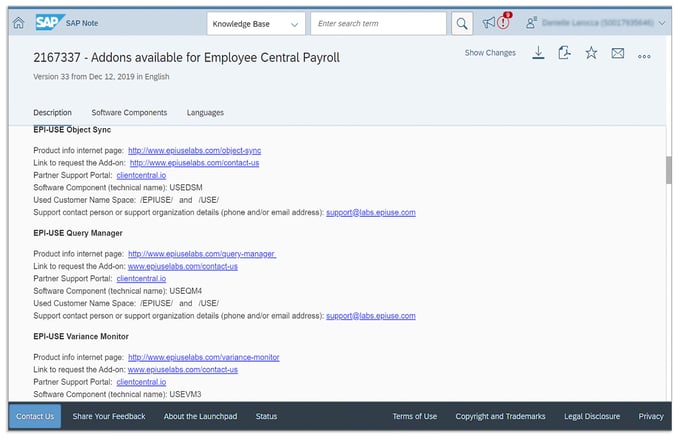Click support email under Object Sync
This screenshot has height=437, width=677.
[x=371, y=212]
